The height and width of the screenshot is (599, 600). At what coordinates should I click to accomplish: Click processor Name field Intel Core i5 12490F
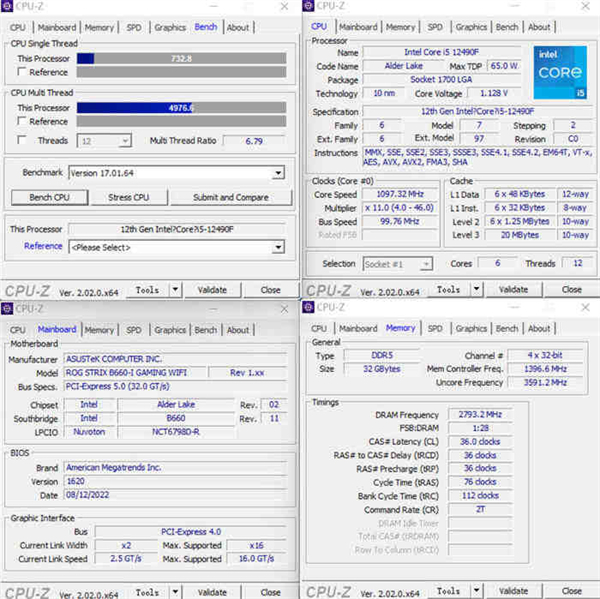tap(442, 52)
